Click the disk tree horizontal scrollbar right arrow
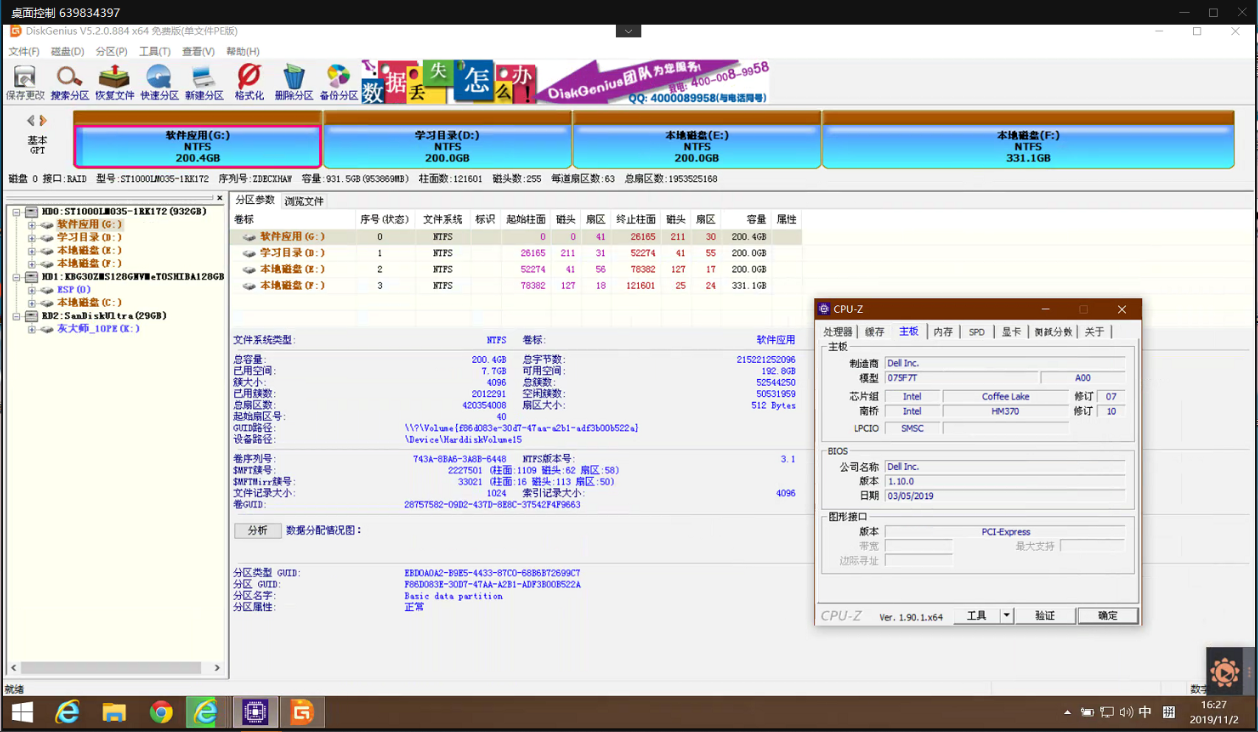Screen dimensions: 1258x732 point(217,667)
